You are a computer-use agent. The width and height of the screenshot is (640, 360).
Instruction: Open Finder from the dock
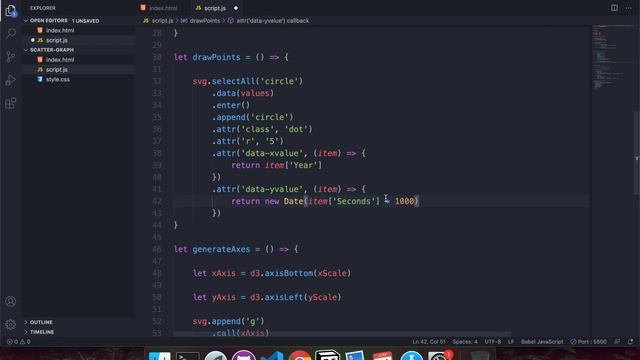coord(160,356)
